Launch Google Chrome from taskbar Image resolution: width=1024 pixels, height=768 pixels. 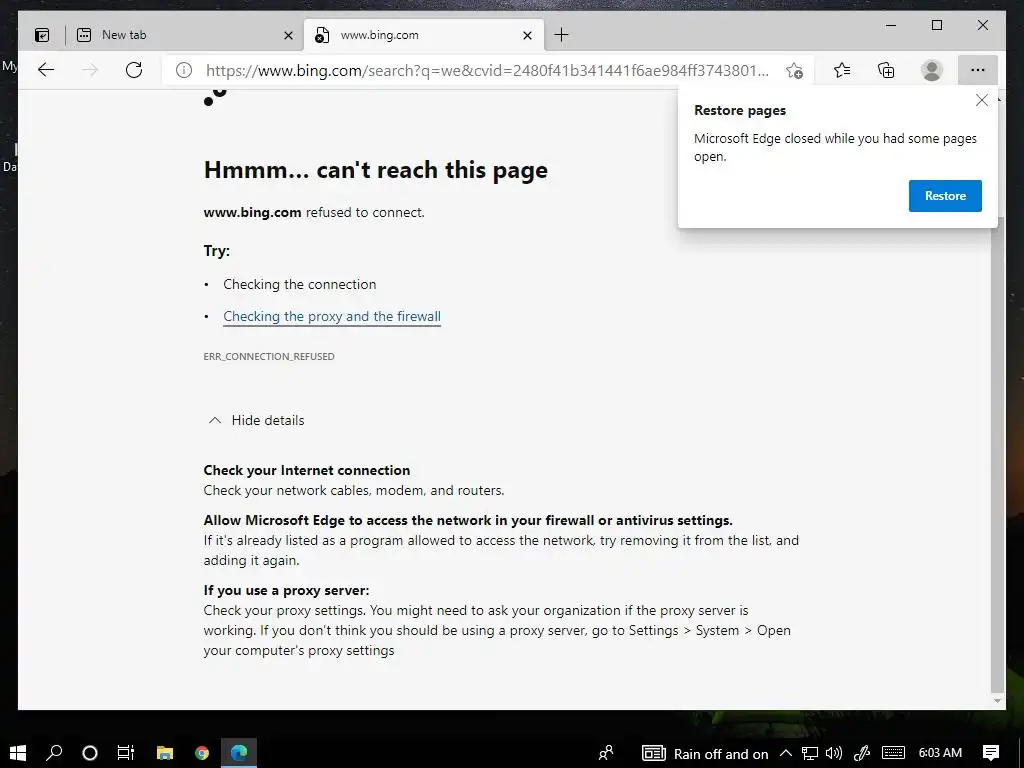[x=202, y=753]
